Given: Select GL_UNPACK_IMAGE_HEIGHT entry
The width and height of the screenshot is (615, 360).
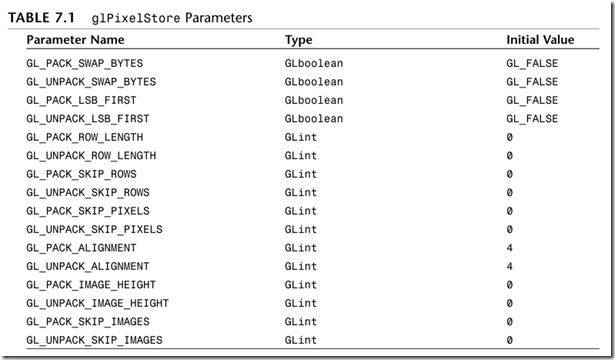Looking at the screenshot, I should pyautogui.click(x=98, y=303).
